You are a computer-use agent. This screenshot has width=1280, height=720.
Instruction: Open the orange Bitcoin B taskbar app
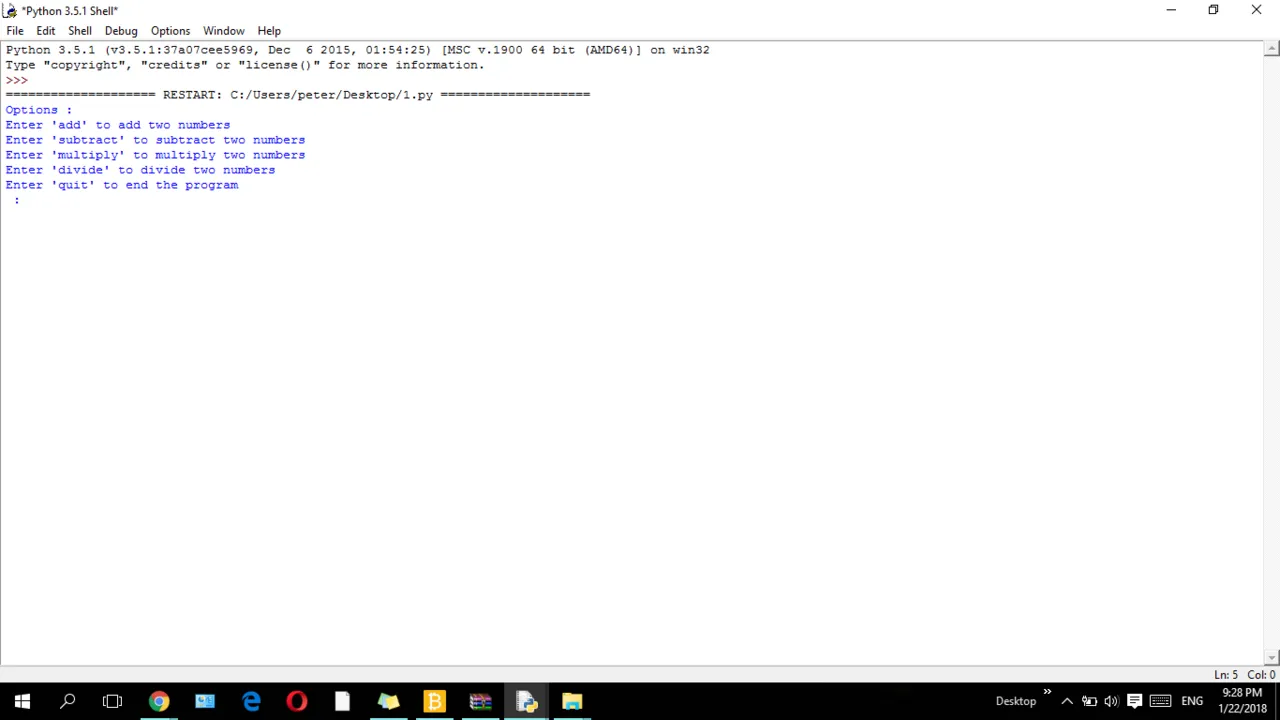coord(435,701)
